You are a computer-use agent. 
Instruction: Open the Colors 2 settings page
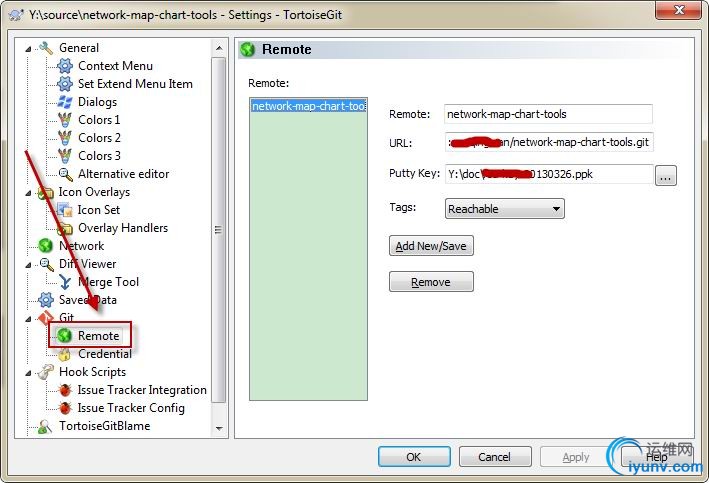(x=99, y=138)
